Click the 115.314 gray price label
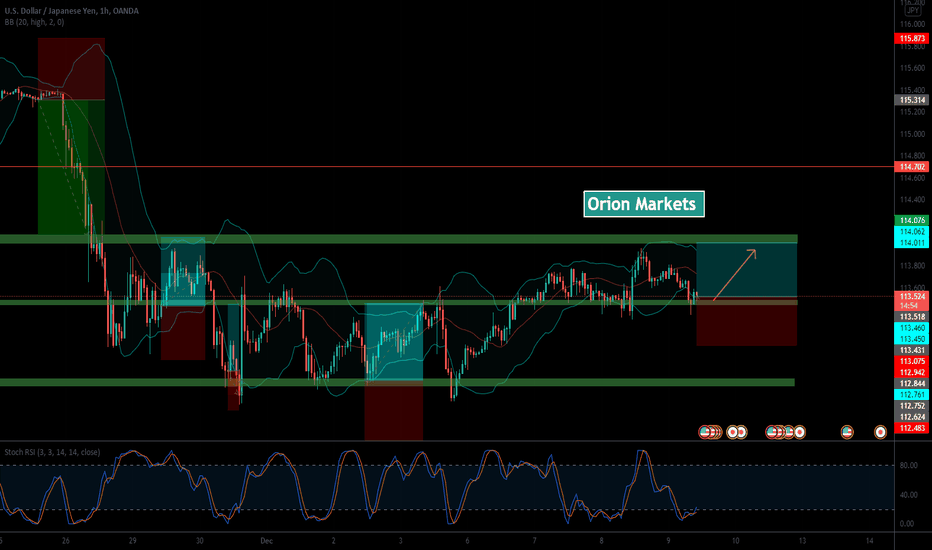This screenshot has height=550, width=932. [912, 100]
